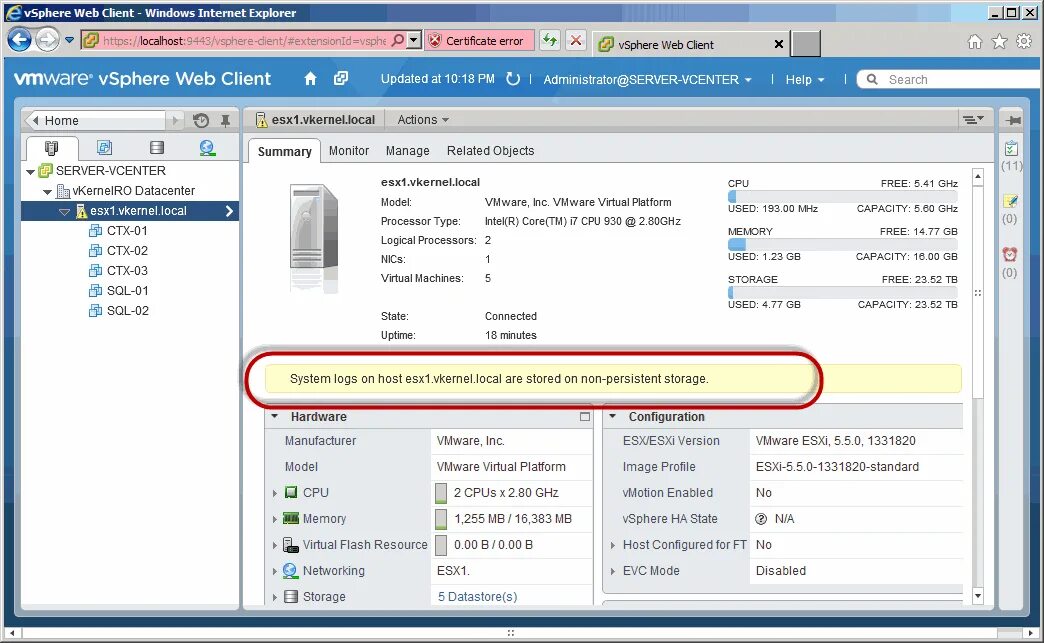The width and height of the screenshot is (1044, 643).
Task: Select the Hosts and Clusters inventory tab icon
Action: (x=51, y=148)
